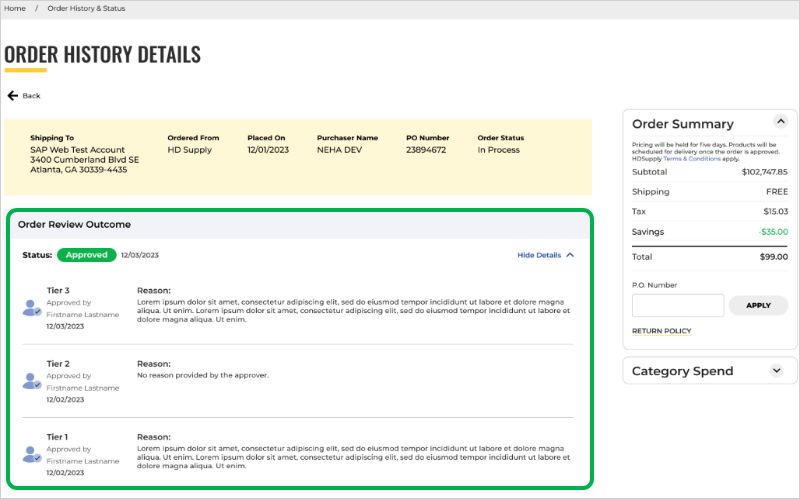Click tax amount $15.03
The width and height of the screenshot is (800, 499).
pyautogui.click(x=776, y=211)
